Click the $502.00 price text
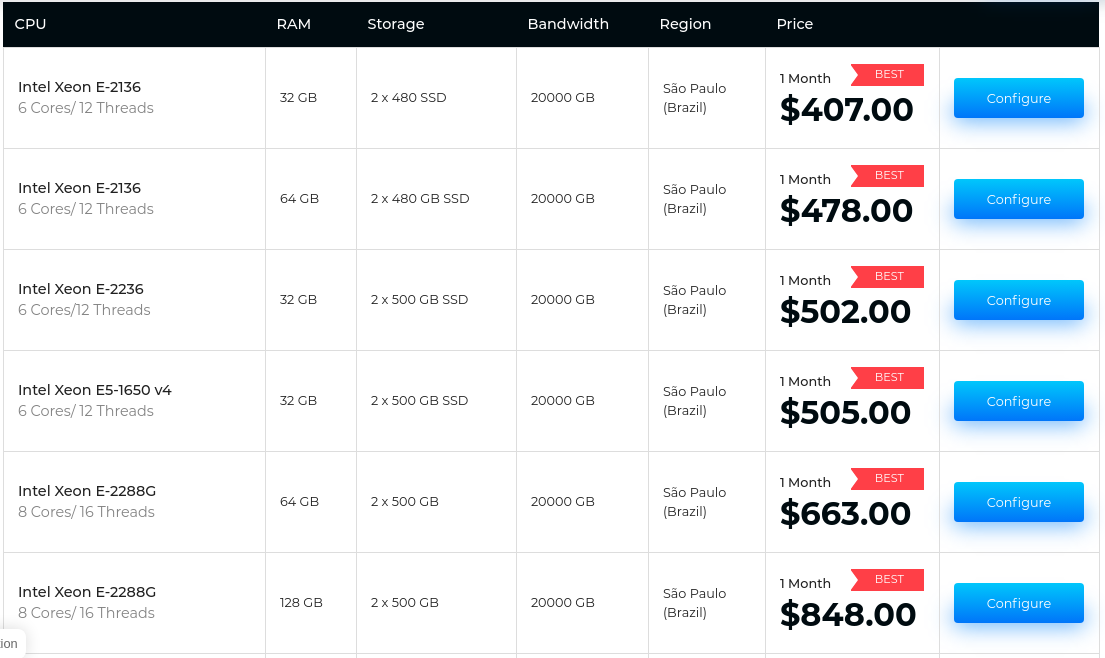 tap(845, 311)
